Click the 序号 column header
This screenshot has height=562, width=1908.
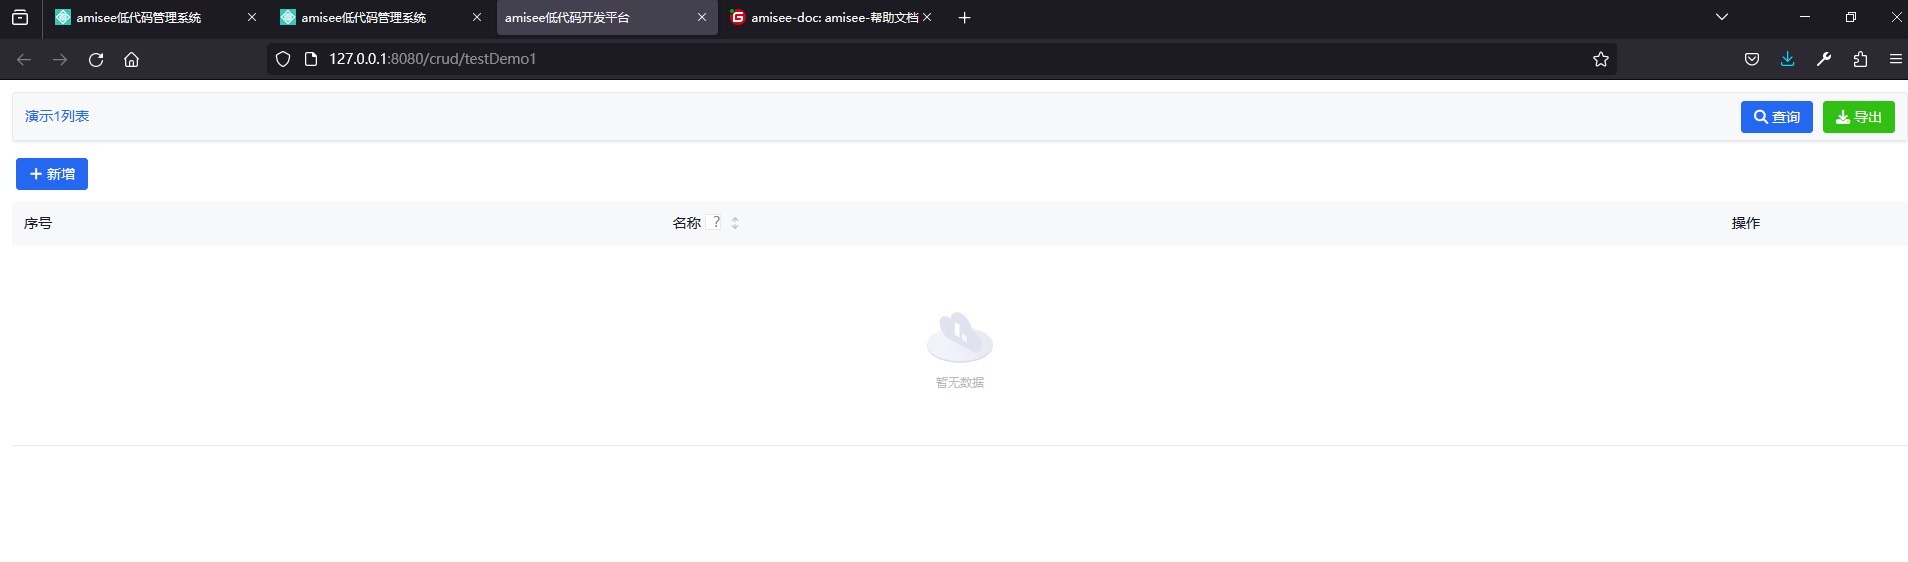[x=38, y=223]
